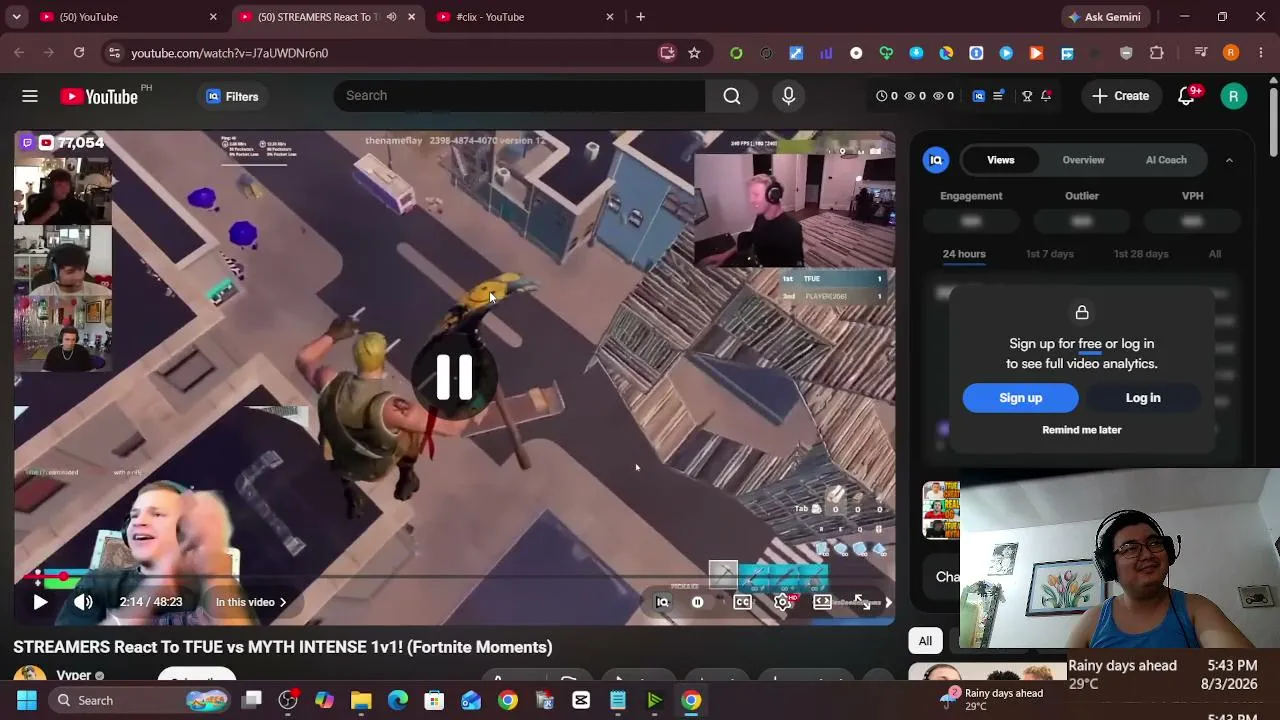View site information icon in the address bar

(114, 53)
